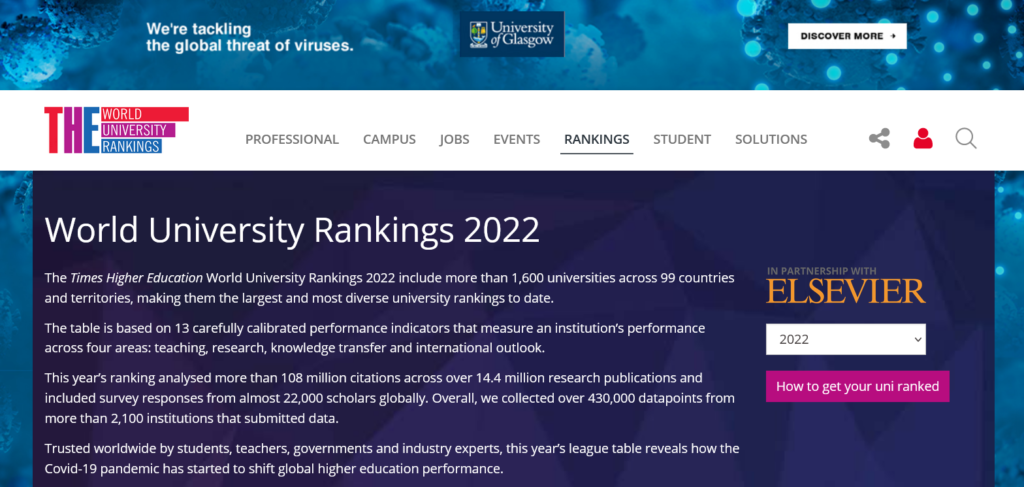This screenshot has height=487, width=1024.
Task: Open the red user account icon
Action: point(923,138)
